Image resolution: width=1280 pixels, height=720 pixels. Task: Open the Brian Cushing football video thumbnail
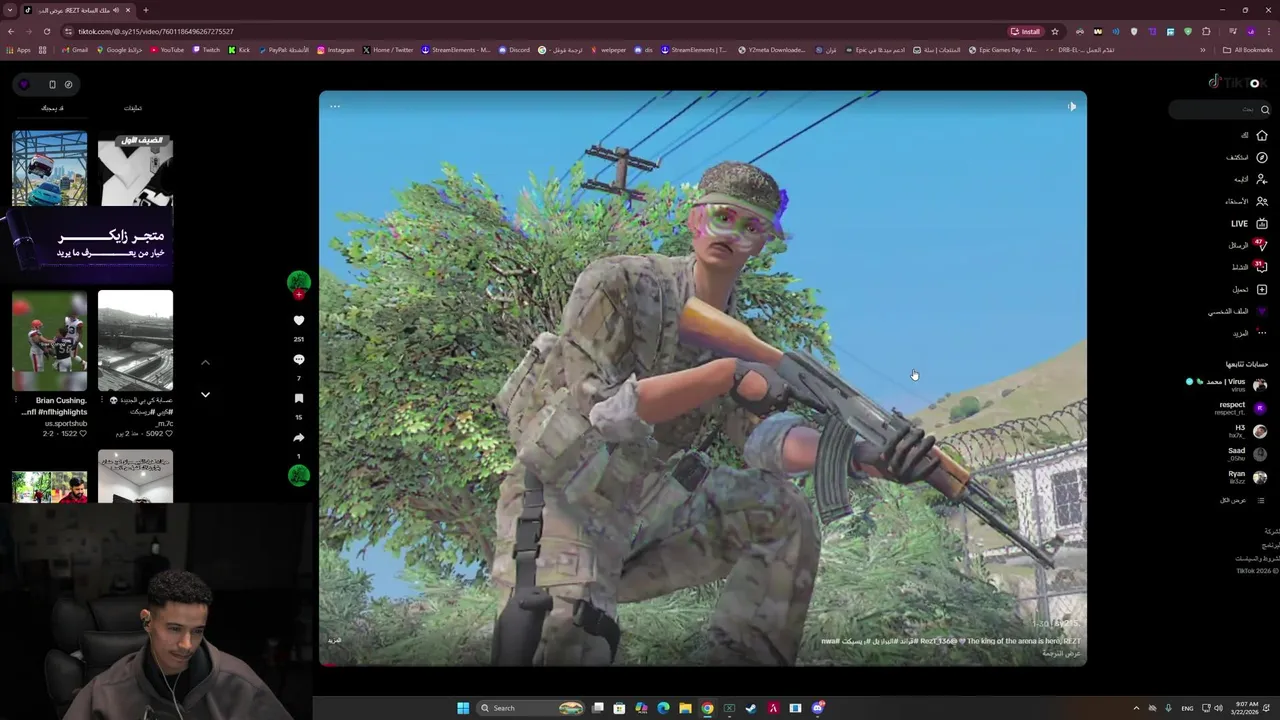(49, 340)
